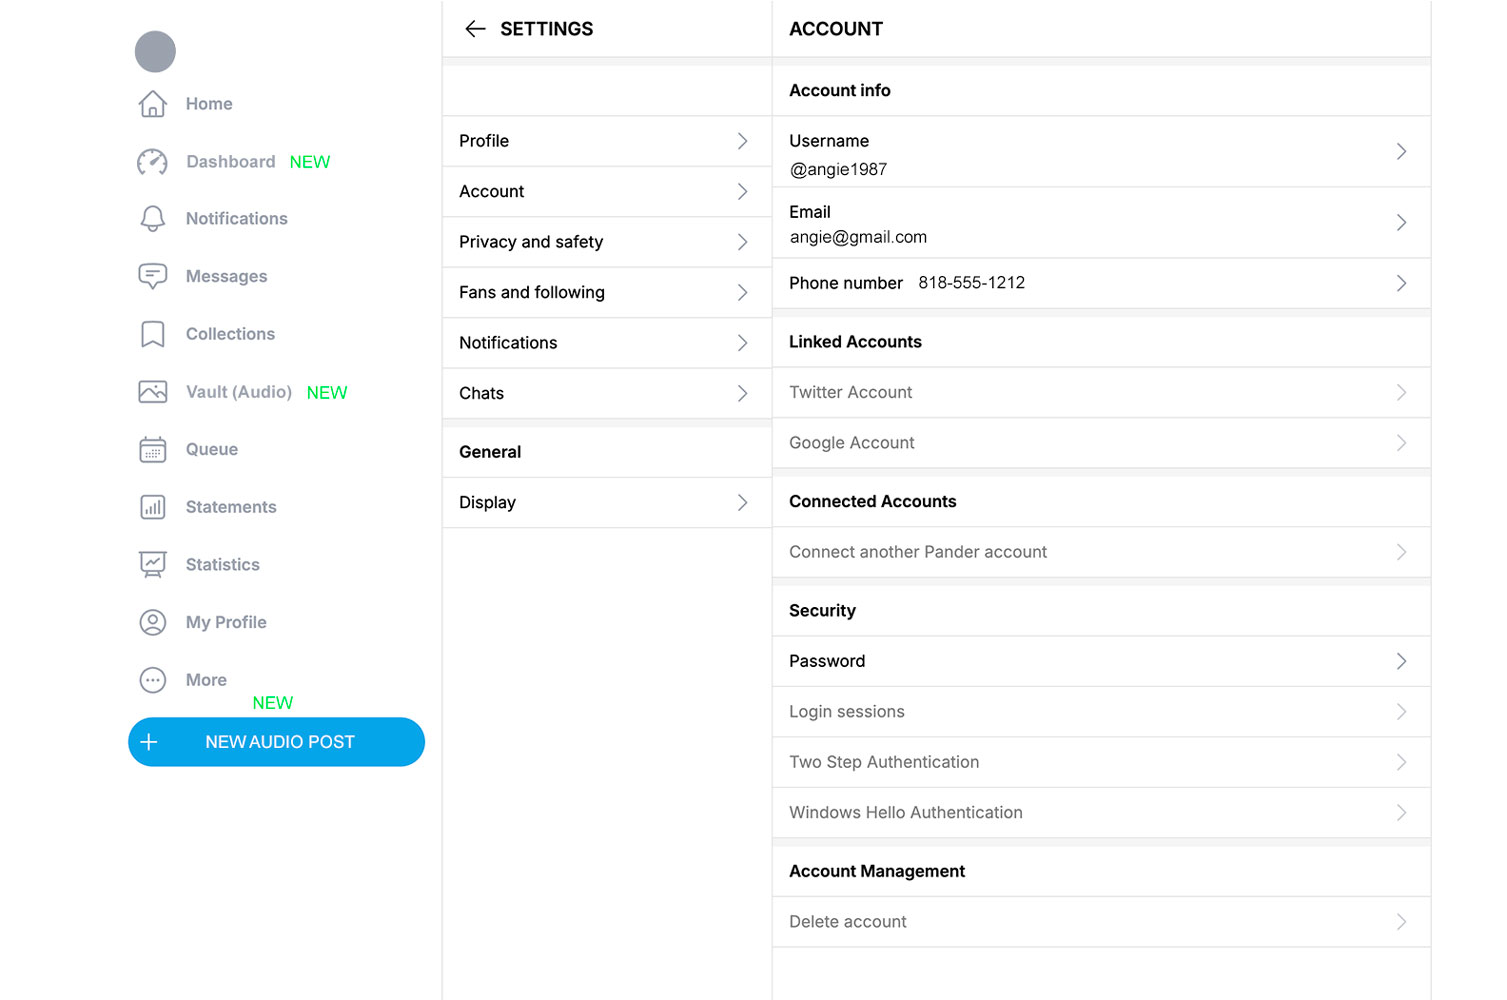Click the More ellipsis circle icon
1507x1000 pixels.
coord(152,680)
